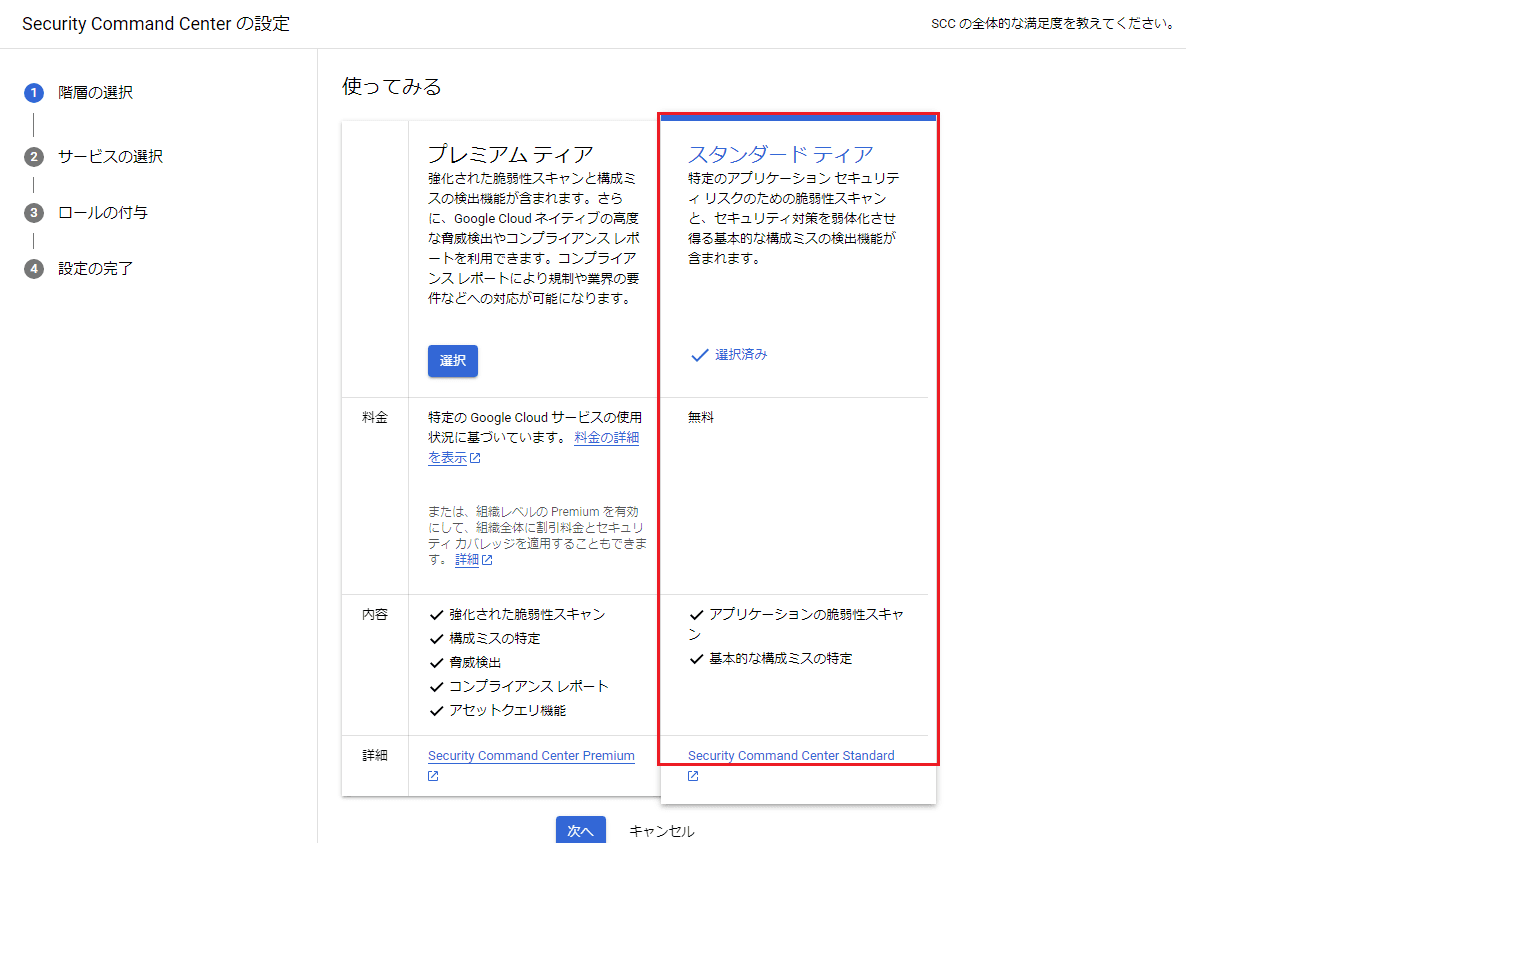The width and height of the screenshot is (1534, 968).
Task: Open the Security Command Center Standard link
Action: [x=790, y=756]
